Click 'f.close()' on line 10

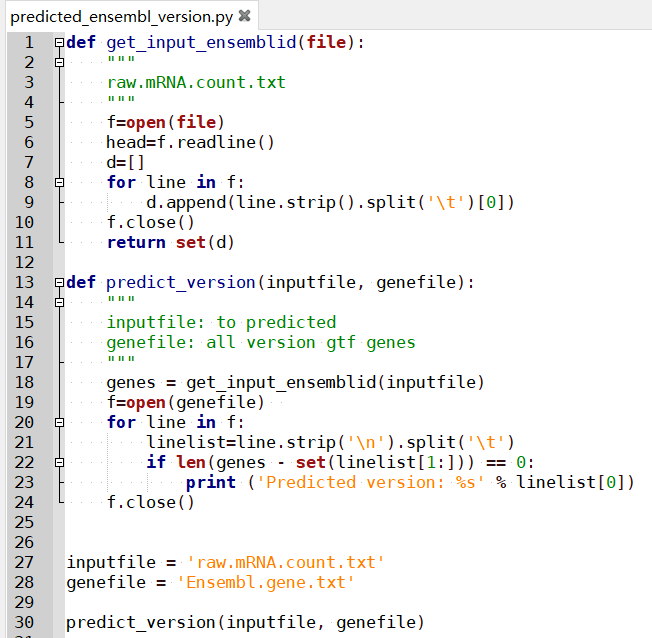point(151,223)
